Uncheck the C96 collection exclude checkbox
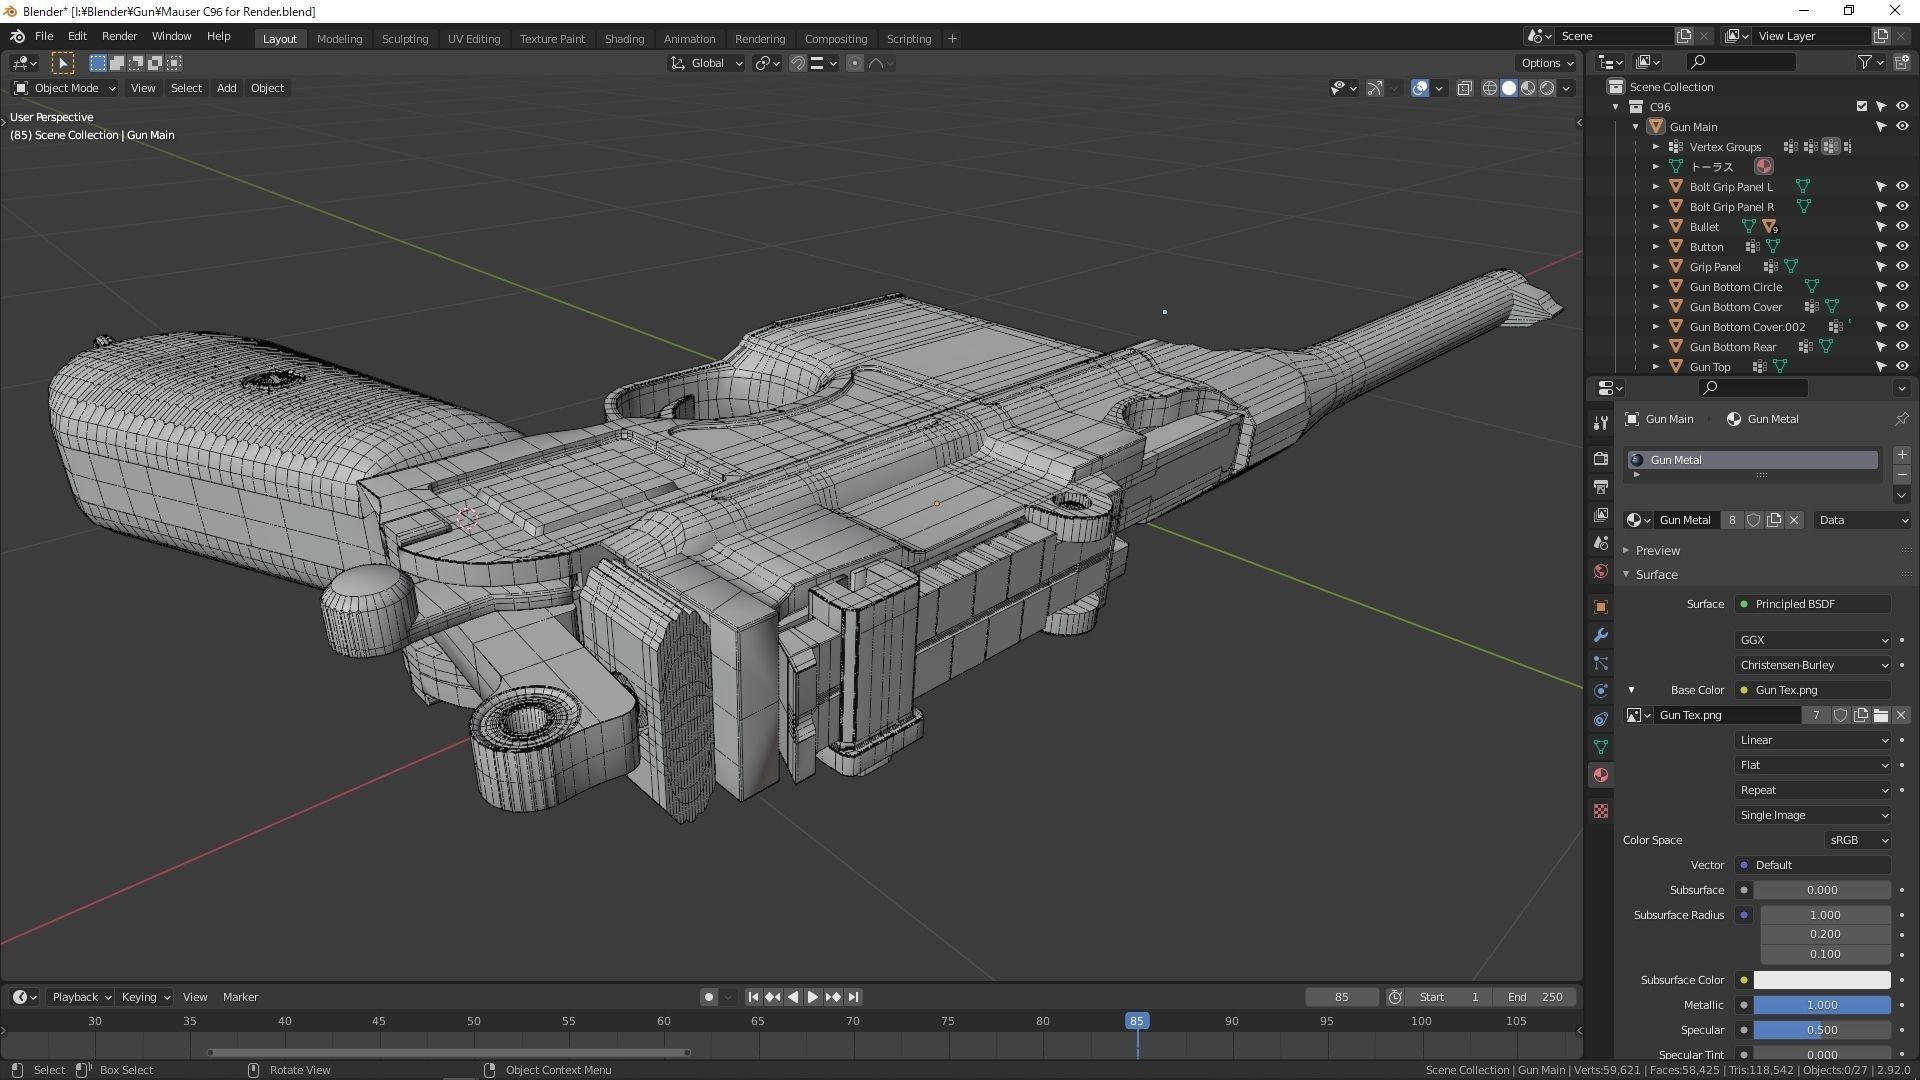This screenshot has width=1920, height=1080. [x=1861, y=106]
